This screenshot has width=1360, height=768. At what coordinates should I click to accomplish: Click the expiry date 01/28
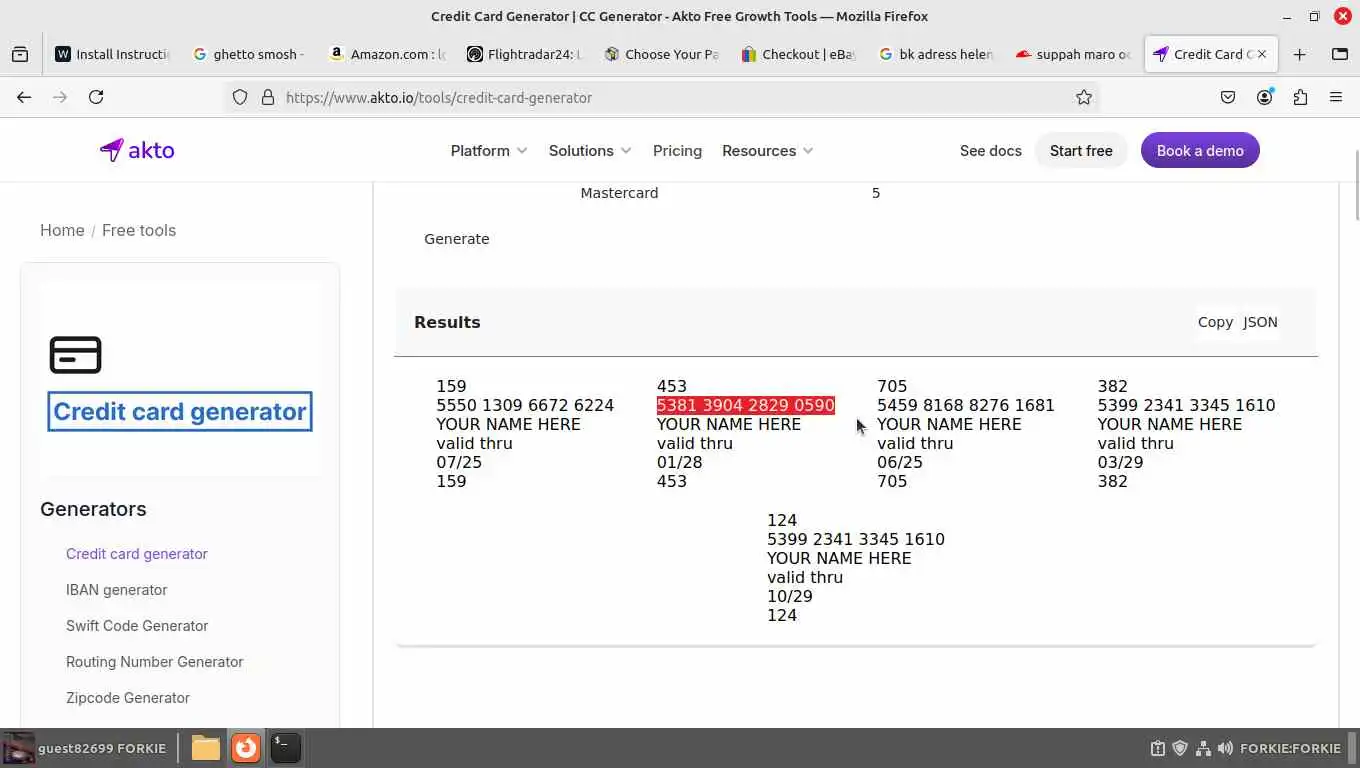click(679, 462)
